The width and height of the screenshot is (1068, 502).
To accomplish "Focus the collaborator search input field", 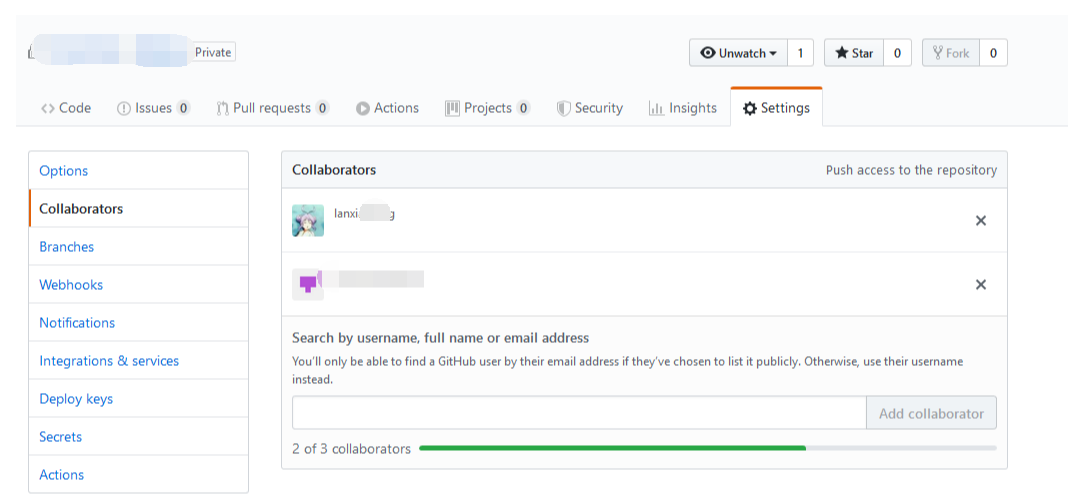I will [579, 413].
